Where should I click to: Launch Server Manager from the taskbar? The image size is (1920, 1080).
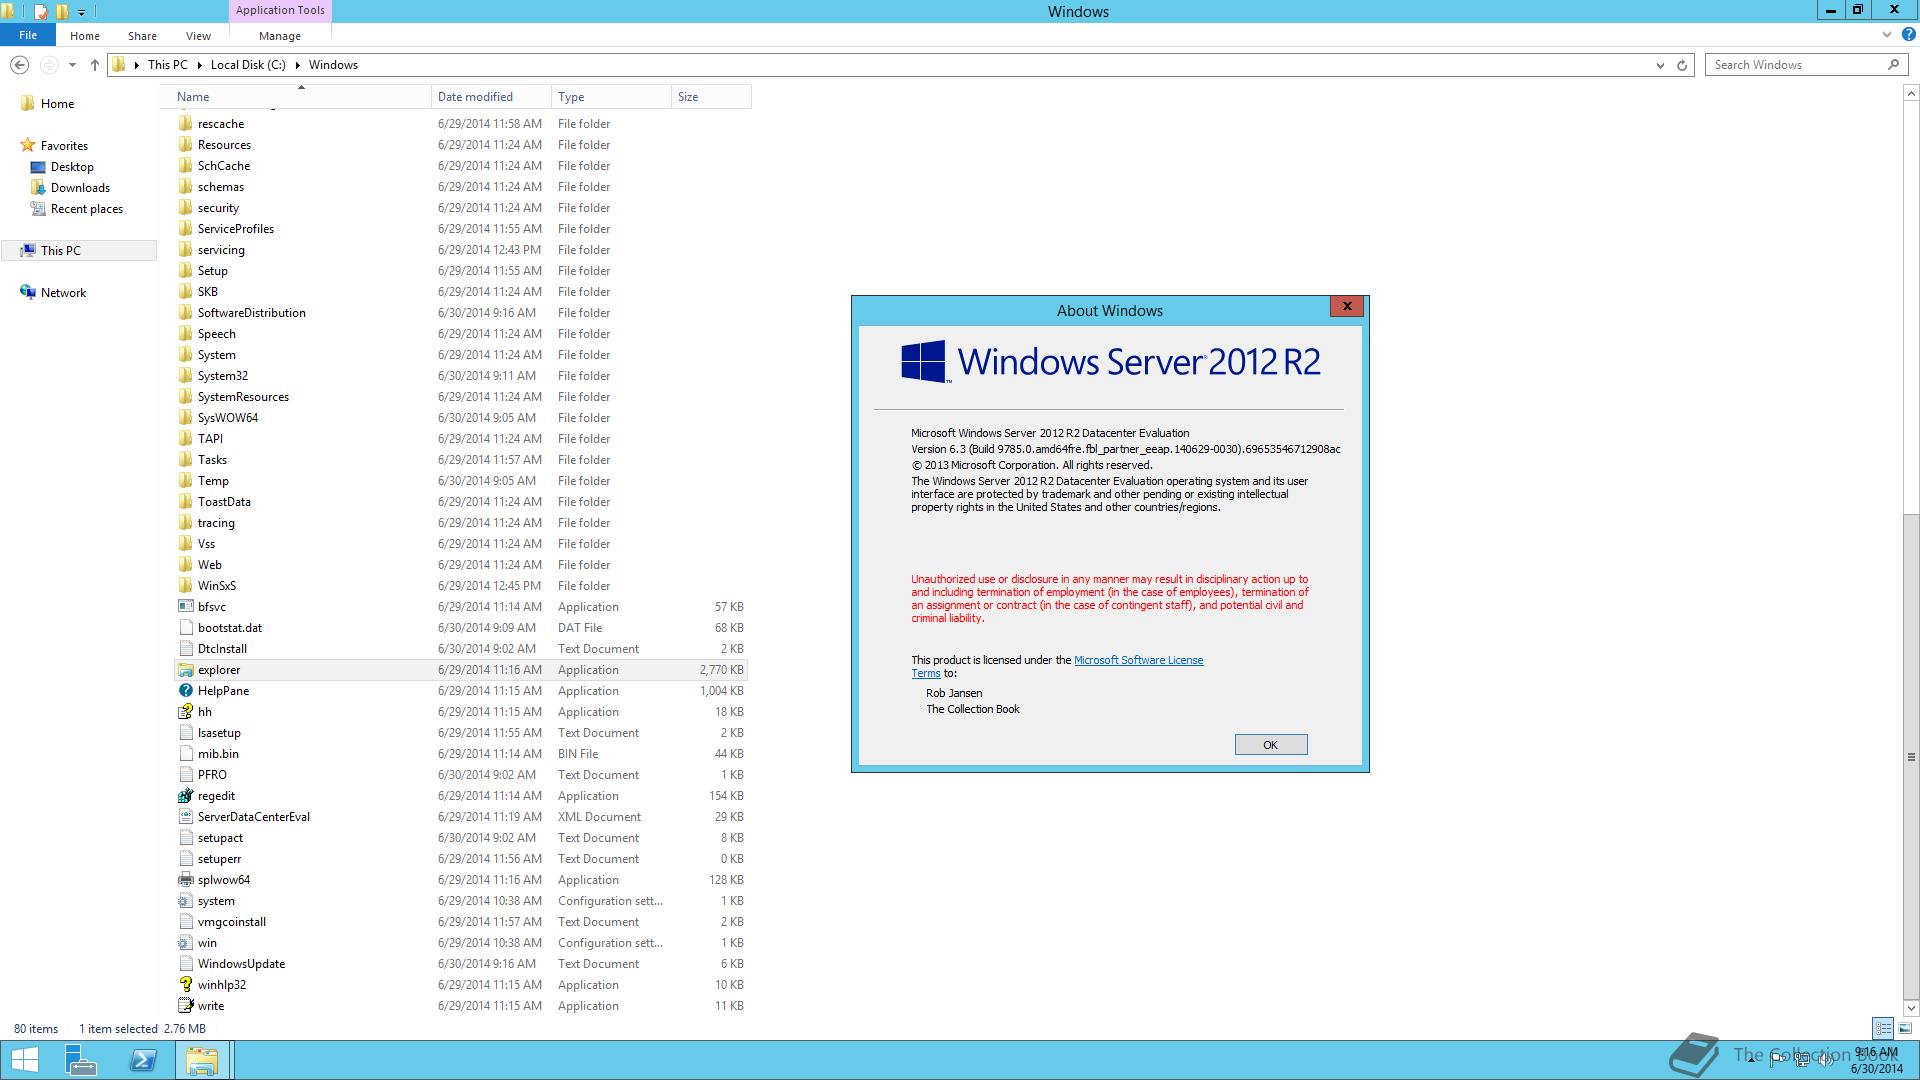(80, 1060)
